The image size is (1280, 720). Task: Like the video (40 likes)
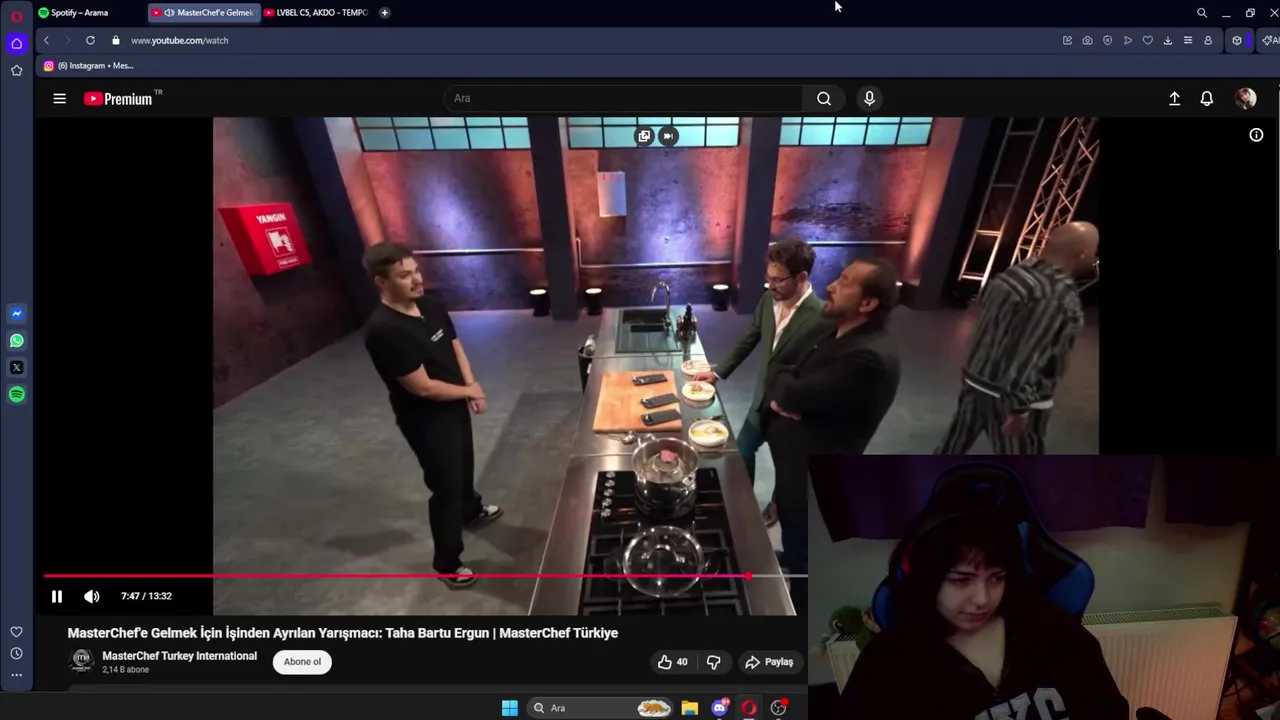point(673,662)
